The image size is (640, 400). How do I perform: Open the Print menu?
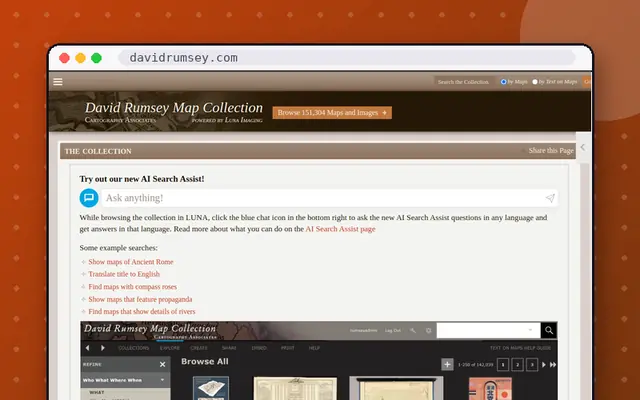tap(288, 348)
